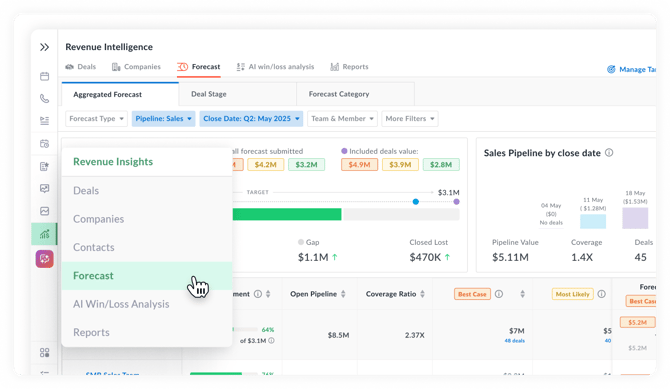Expand the More Filters dropdown

(x=410, y=118)
